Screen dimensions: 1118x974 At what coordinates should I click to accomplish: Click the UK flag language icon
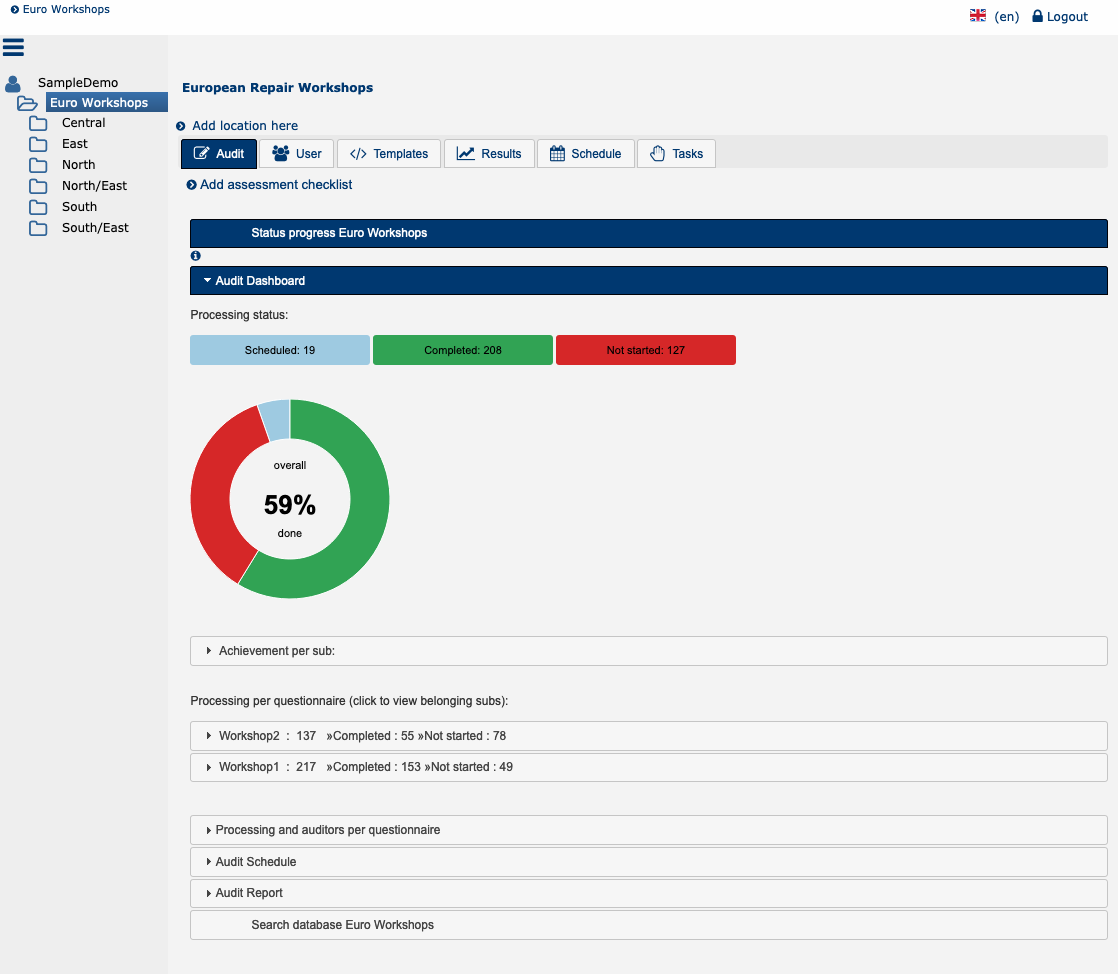tap(978, 16)
